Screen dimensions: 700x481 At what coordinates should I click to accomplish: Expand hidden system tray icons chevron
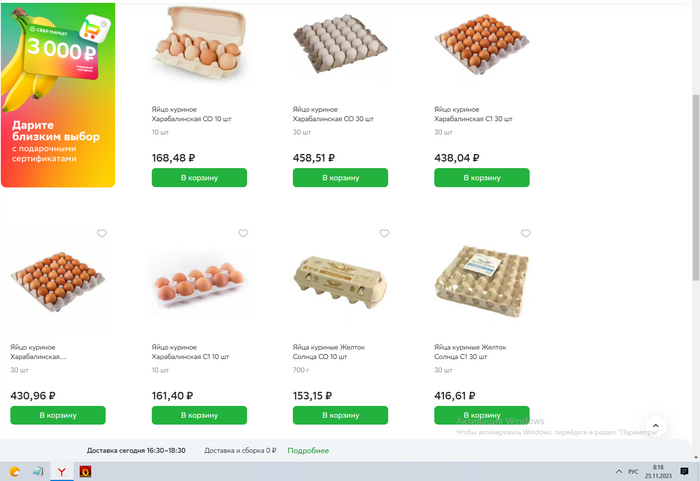click(x=619, y=472)
